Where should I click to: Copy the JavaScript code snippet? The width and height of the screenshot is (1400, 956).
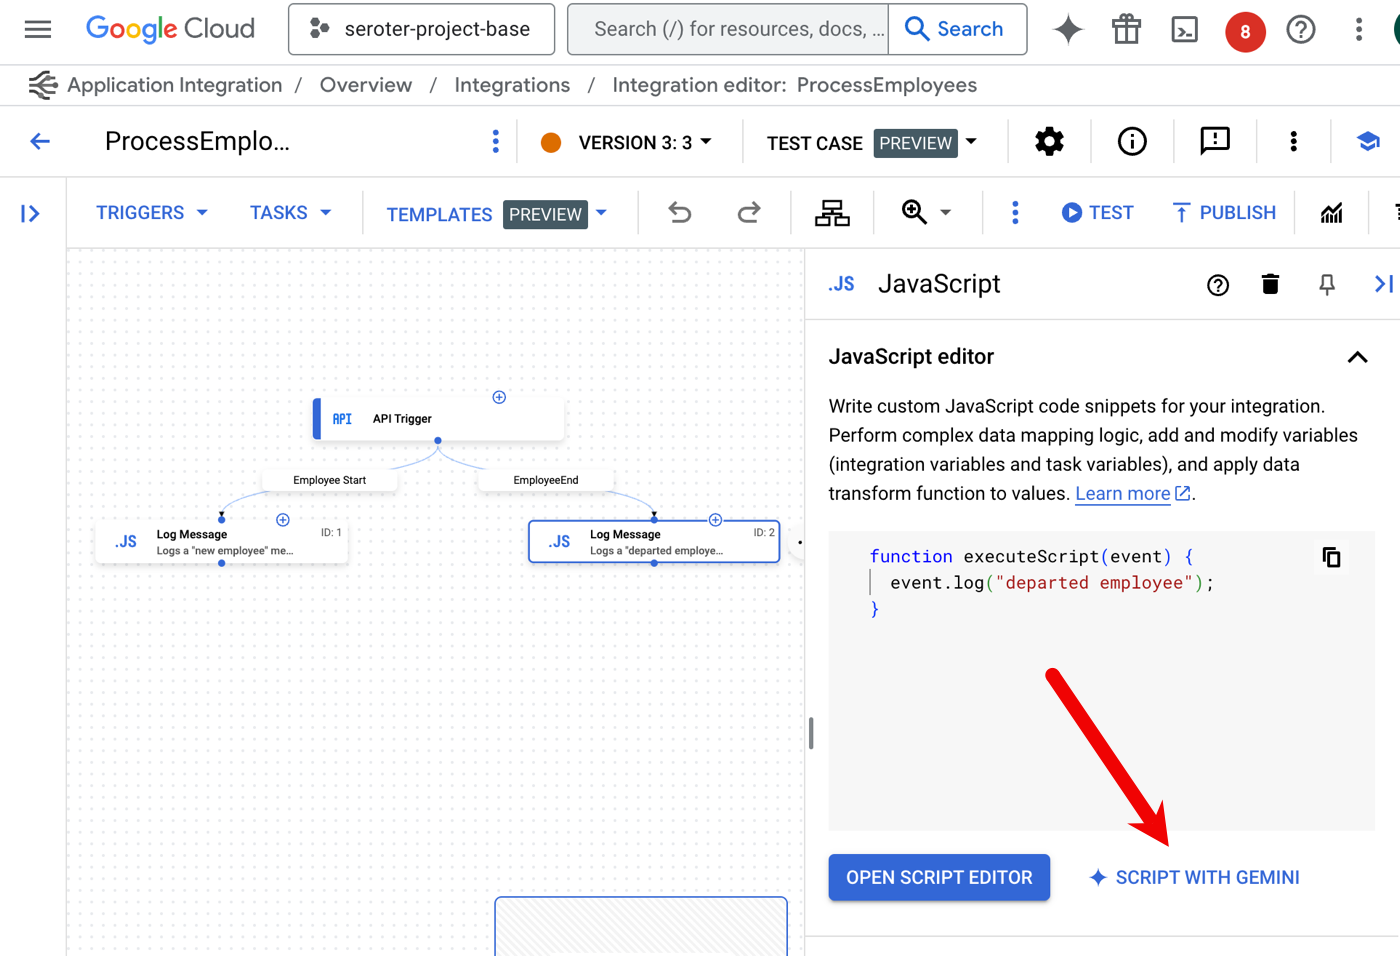point(1331,558)
